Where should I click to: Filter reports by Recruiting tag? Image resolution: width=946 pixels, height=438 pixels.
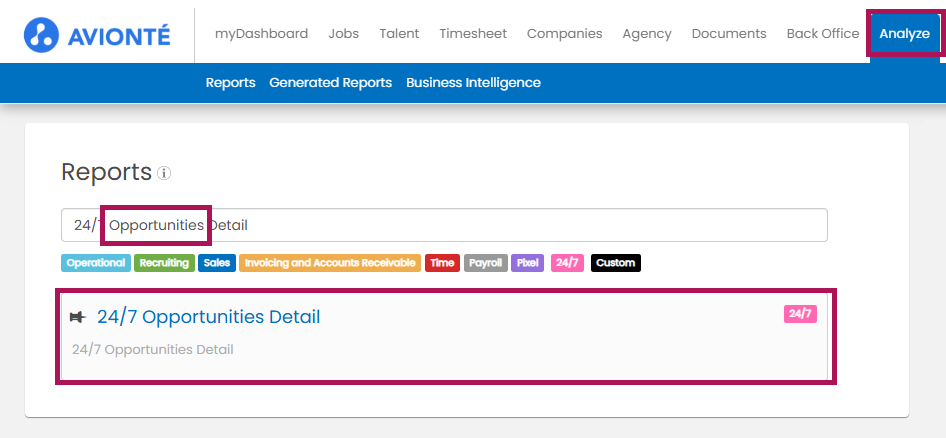pos(164,263)
